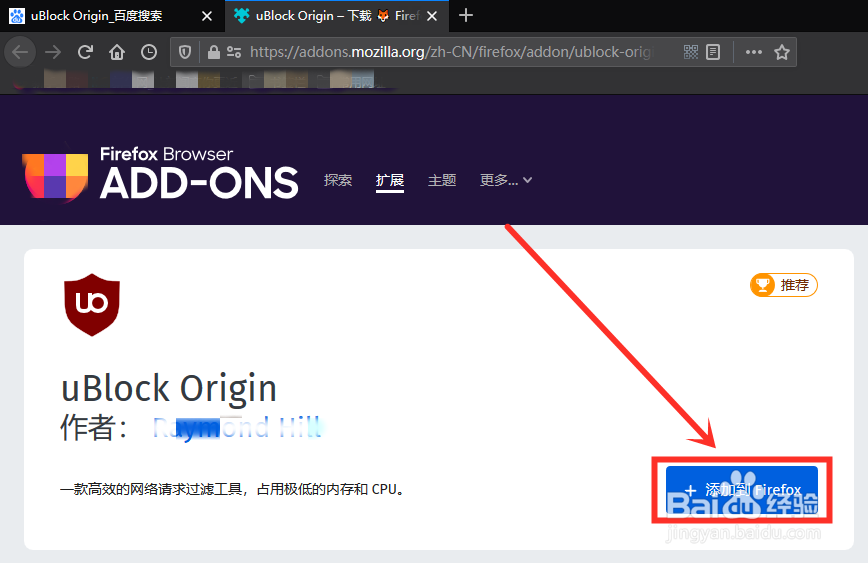Close the Baidu search tab
This screenshot has width=868, height=563.
[207, 16]
